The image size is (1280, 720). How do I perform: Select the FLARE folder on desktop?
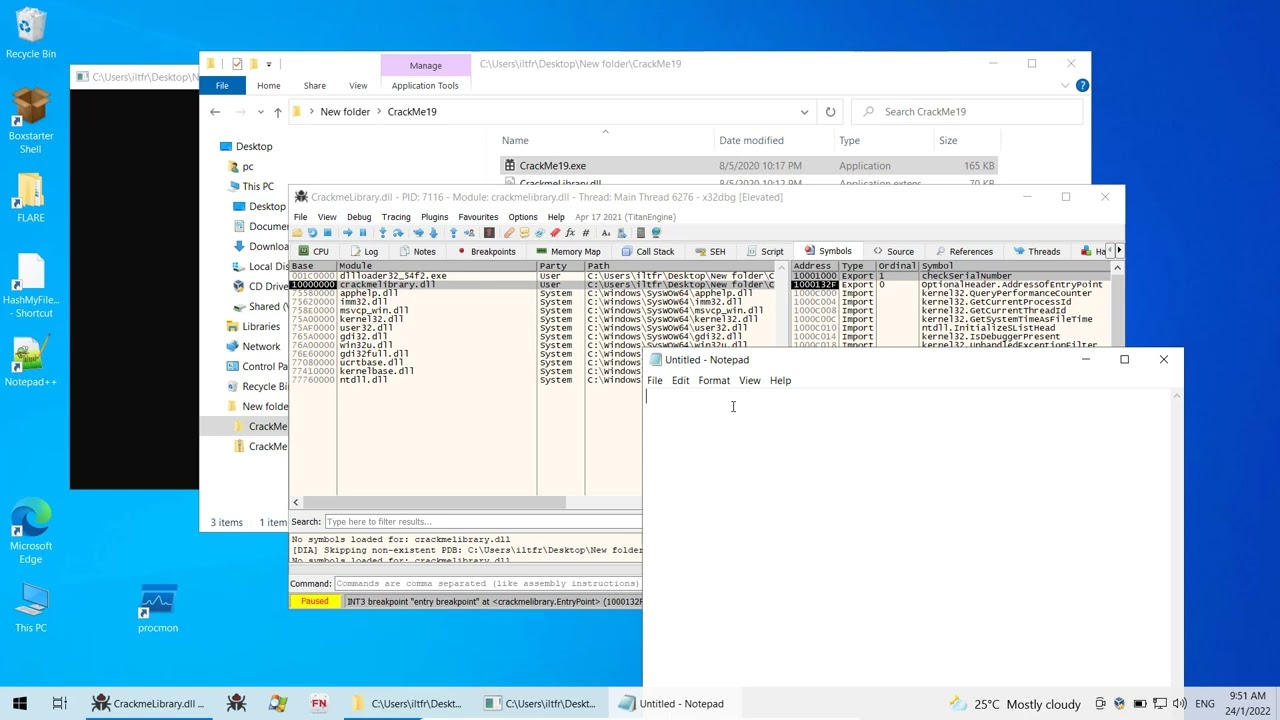[30, 197]
